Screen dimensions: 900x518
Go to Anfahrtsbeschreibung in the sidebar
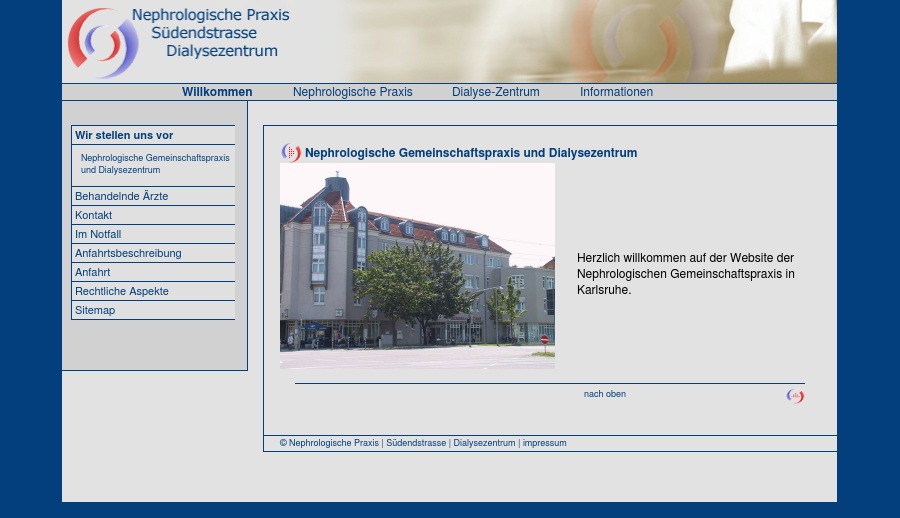[128, 253]
